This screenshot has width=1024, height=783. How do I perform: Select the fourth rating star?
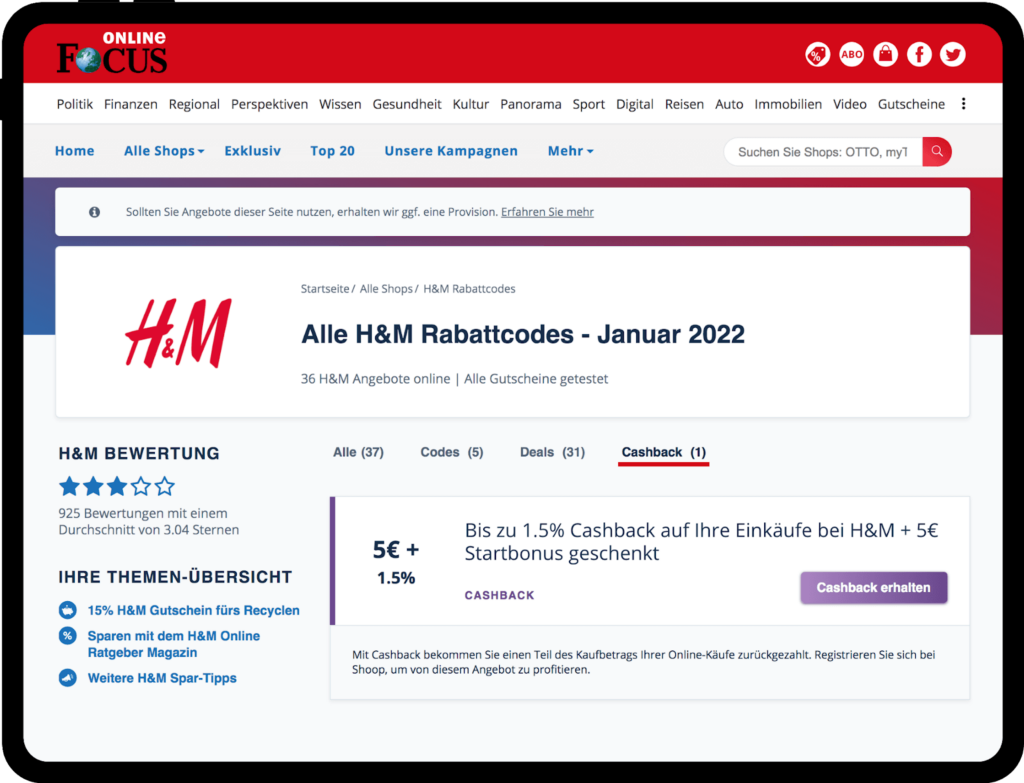(141, 486)
